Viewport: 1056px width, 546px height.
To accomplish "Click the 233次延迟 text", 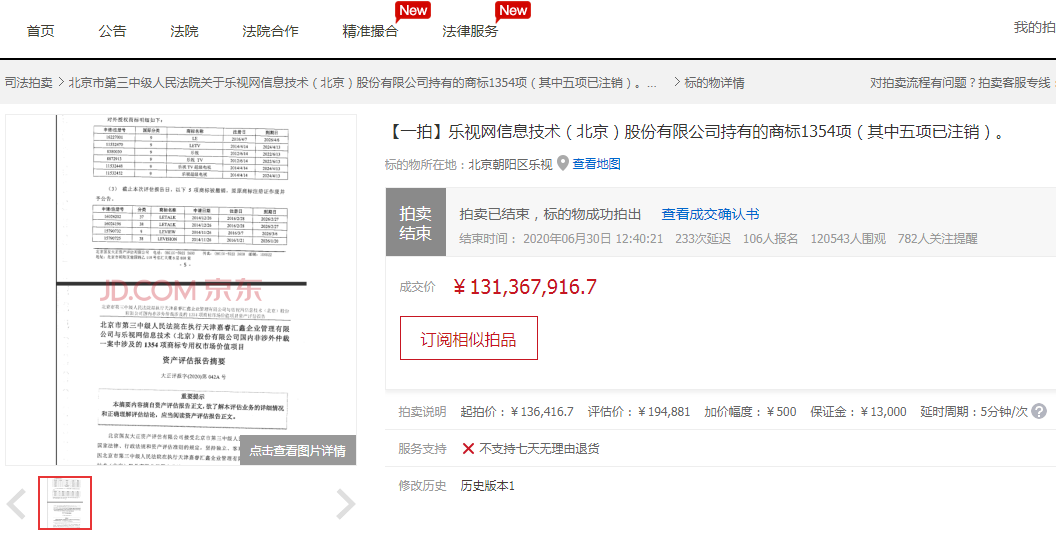I will pos(703,238).
